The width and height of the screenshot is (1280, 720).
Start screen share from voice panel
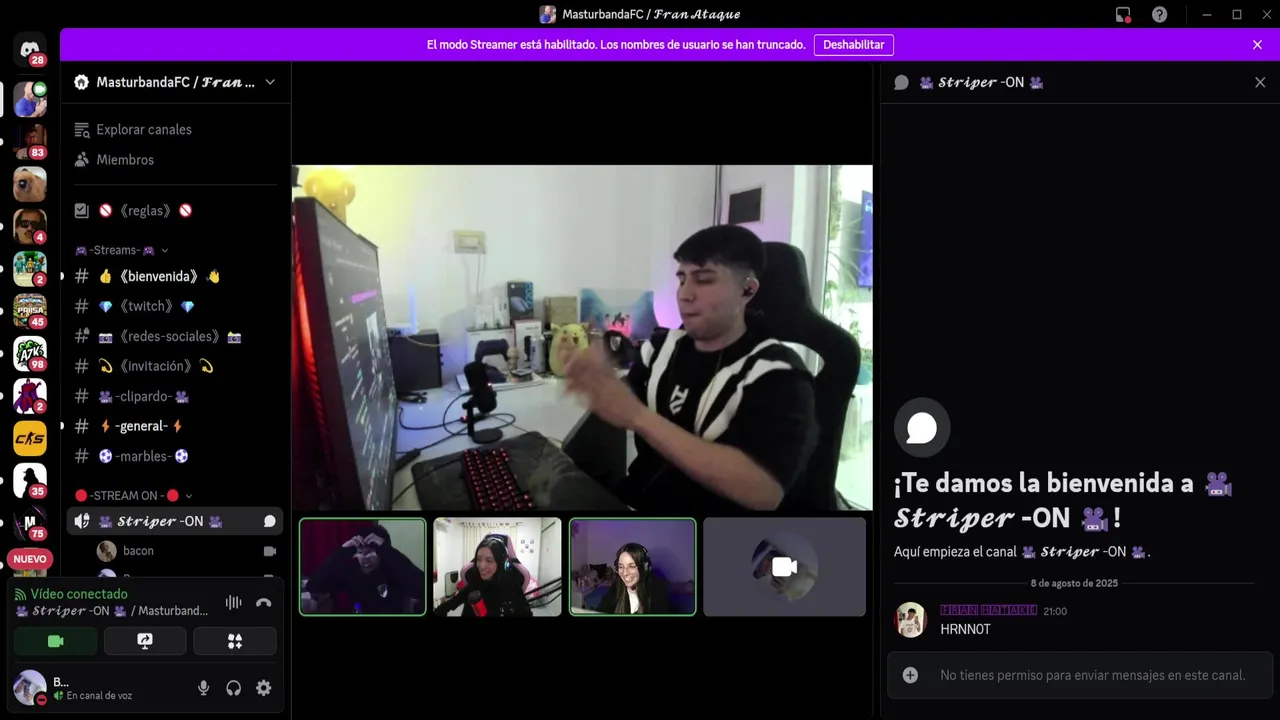(145, 641)
